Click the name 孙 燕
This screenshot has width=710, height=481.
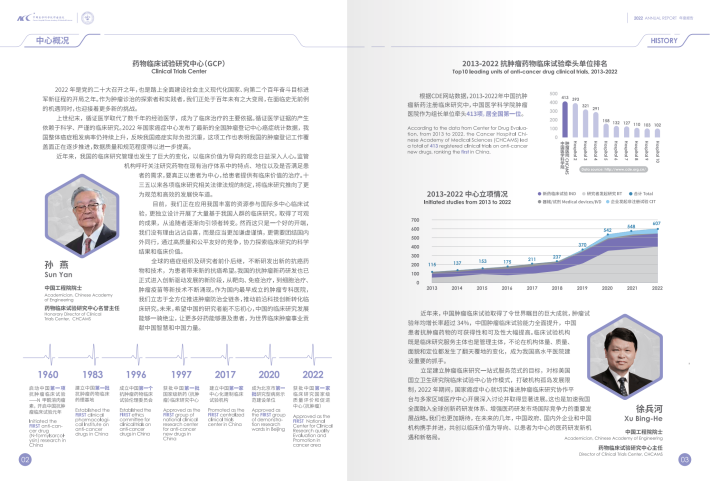(57, 265)
